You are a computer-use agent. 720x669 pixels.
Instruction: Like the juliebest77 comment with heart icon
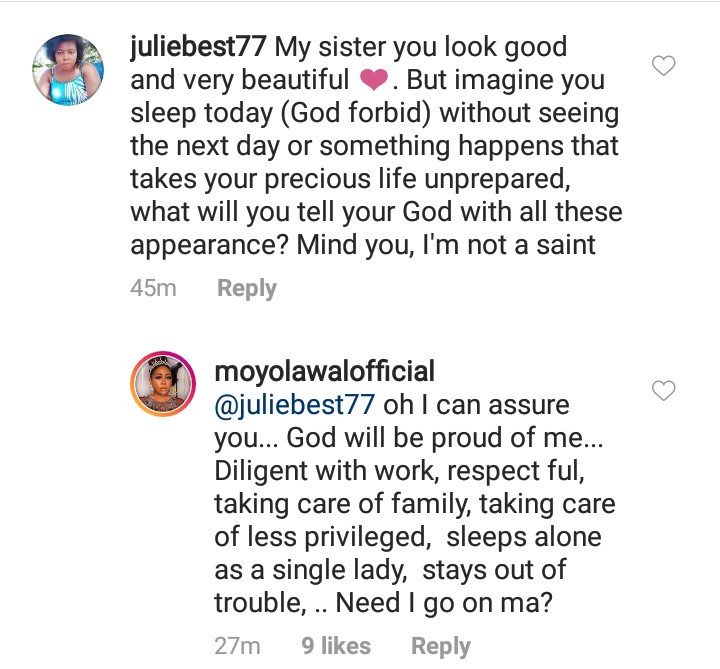click(663, 67)
